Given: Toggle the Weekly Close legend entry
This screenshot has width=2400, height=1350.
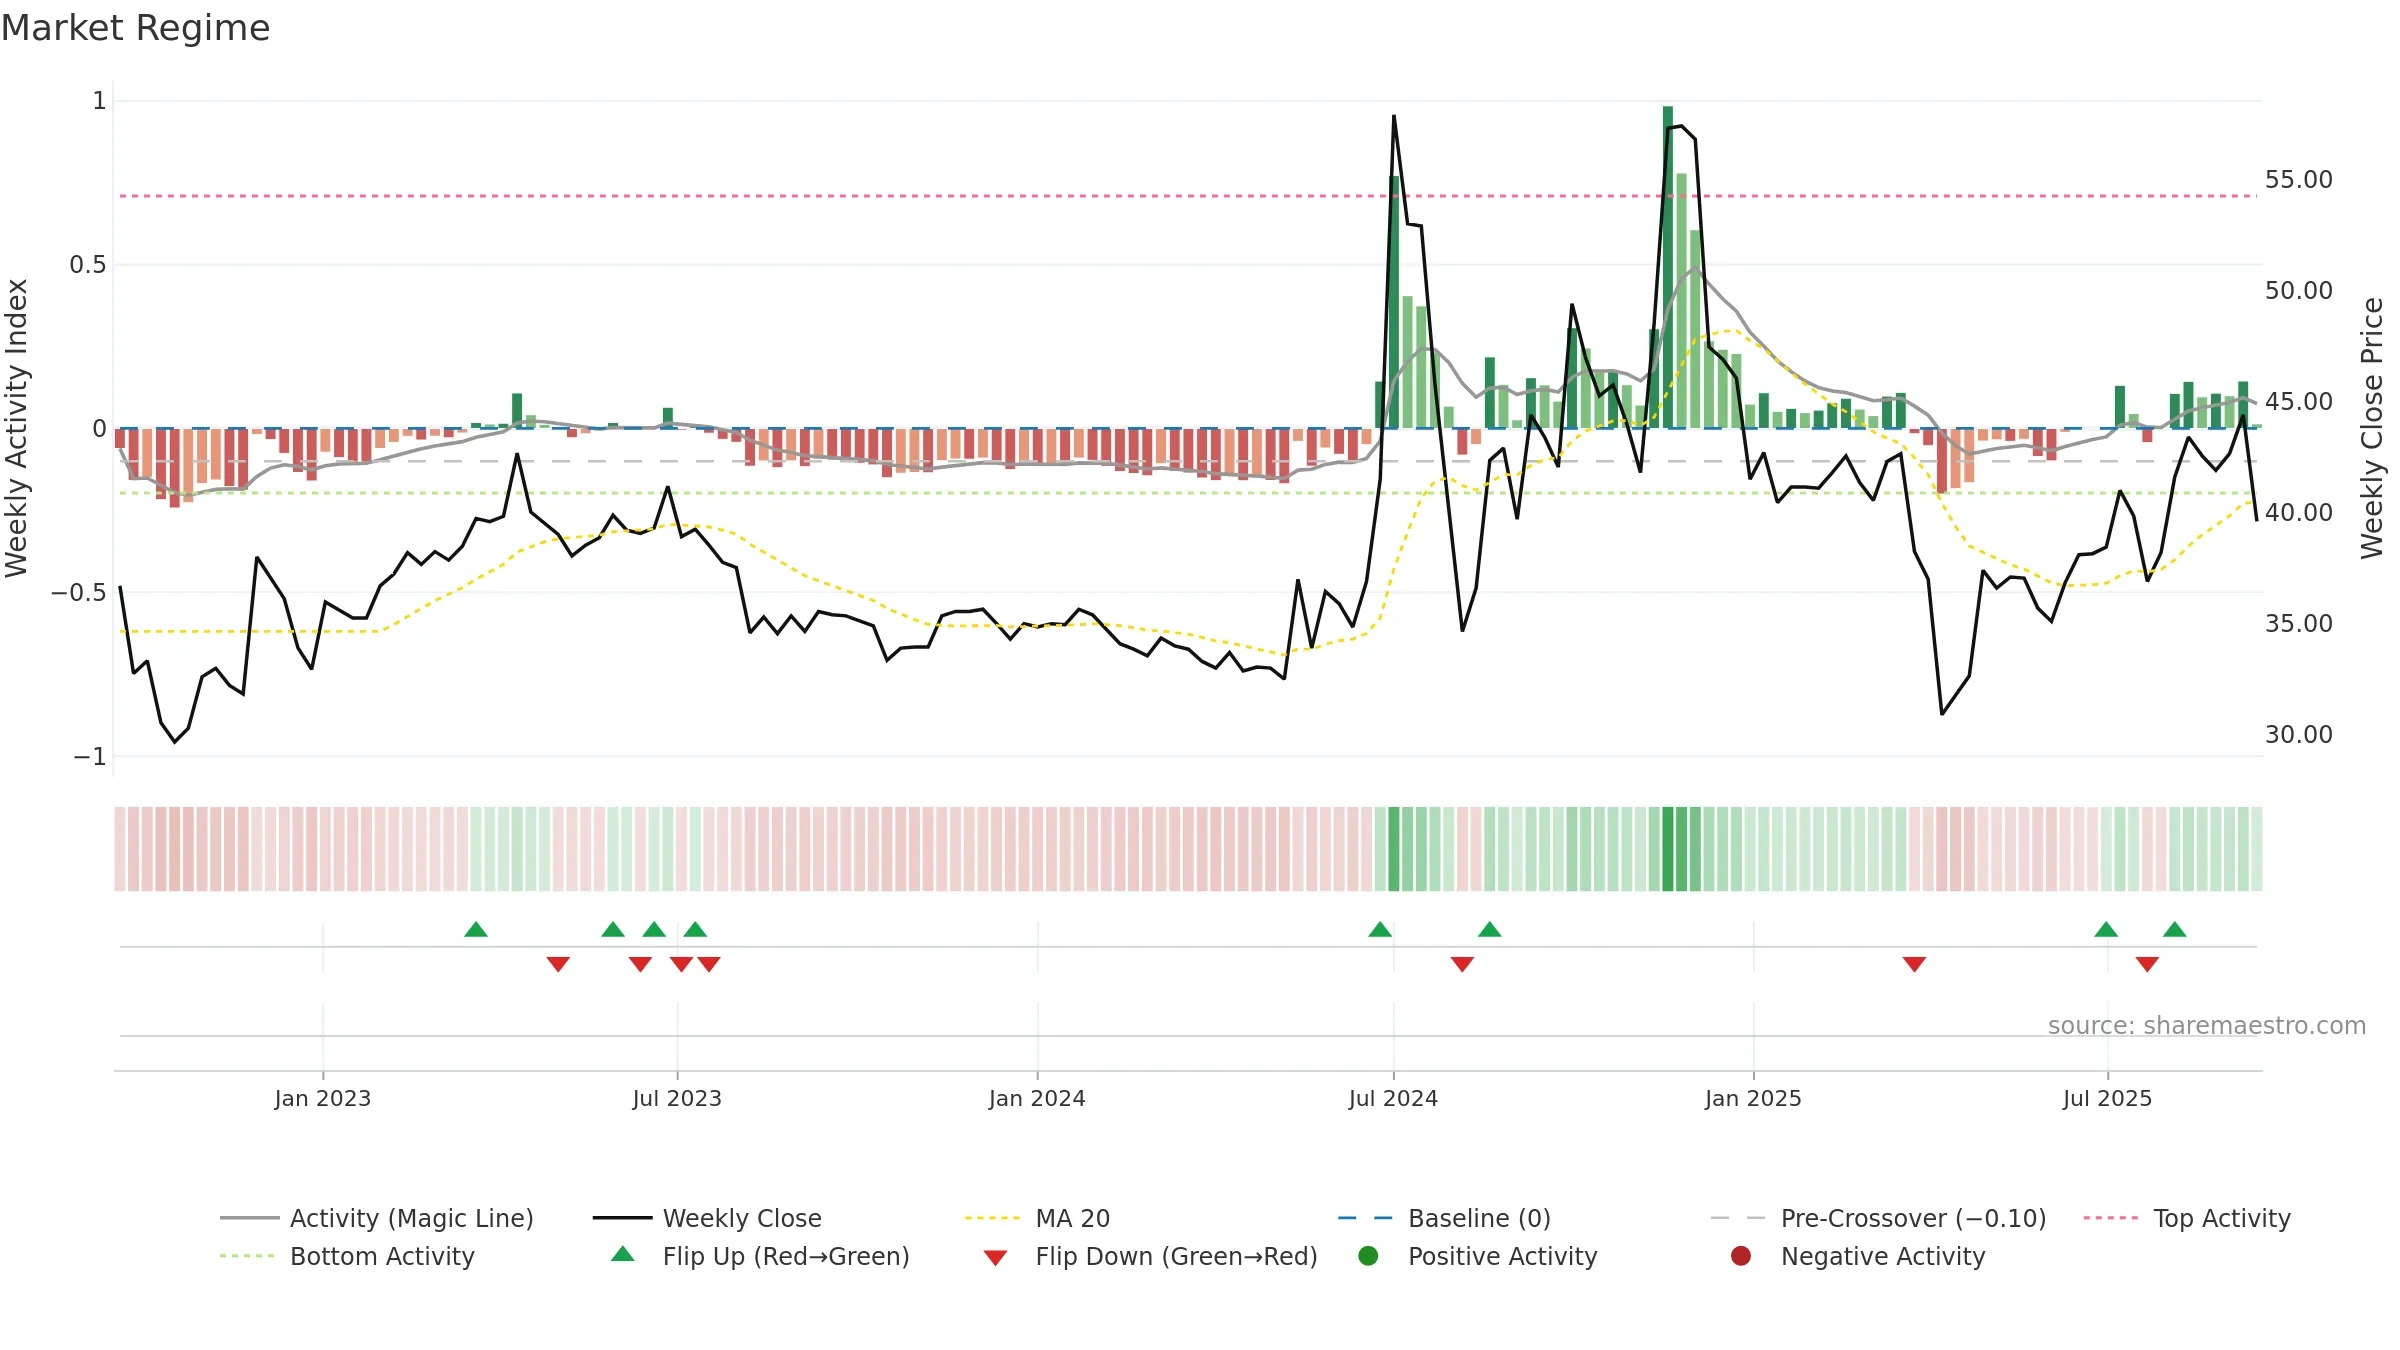Looking at the screenshot, I should pyautogui.click(x=707, y=1218).
